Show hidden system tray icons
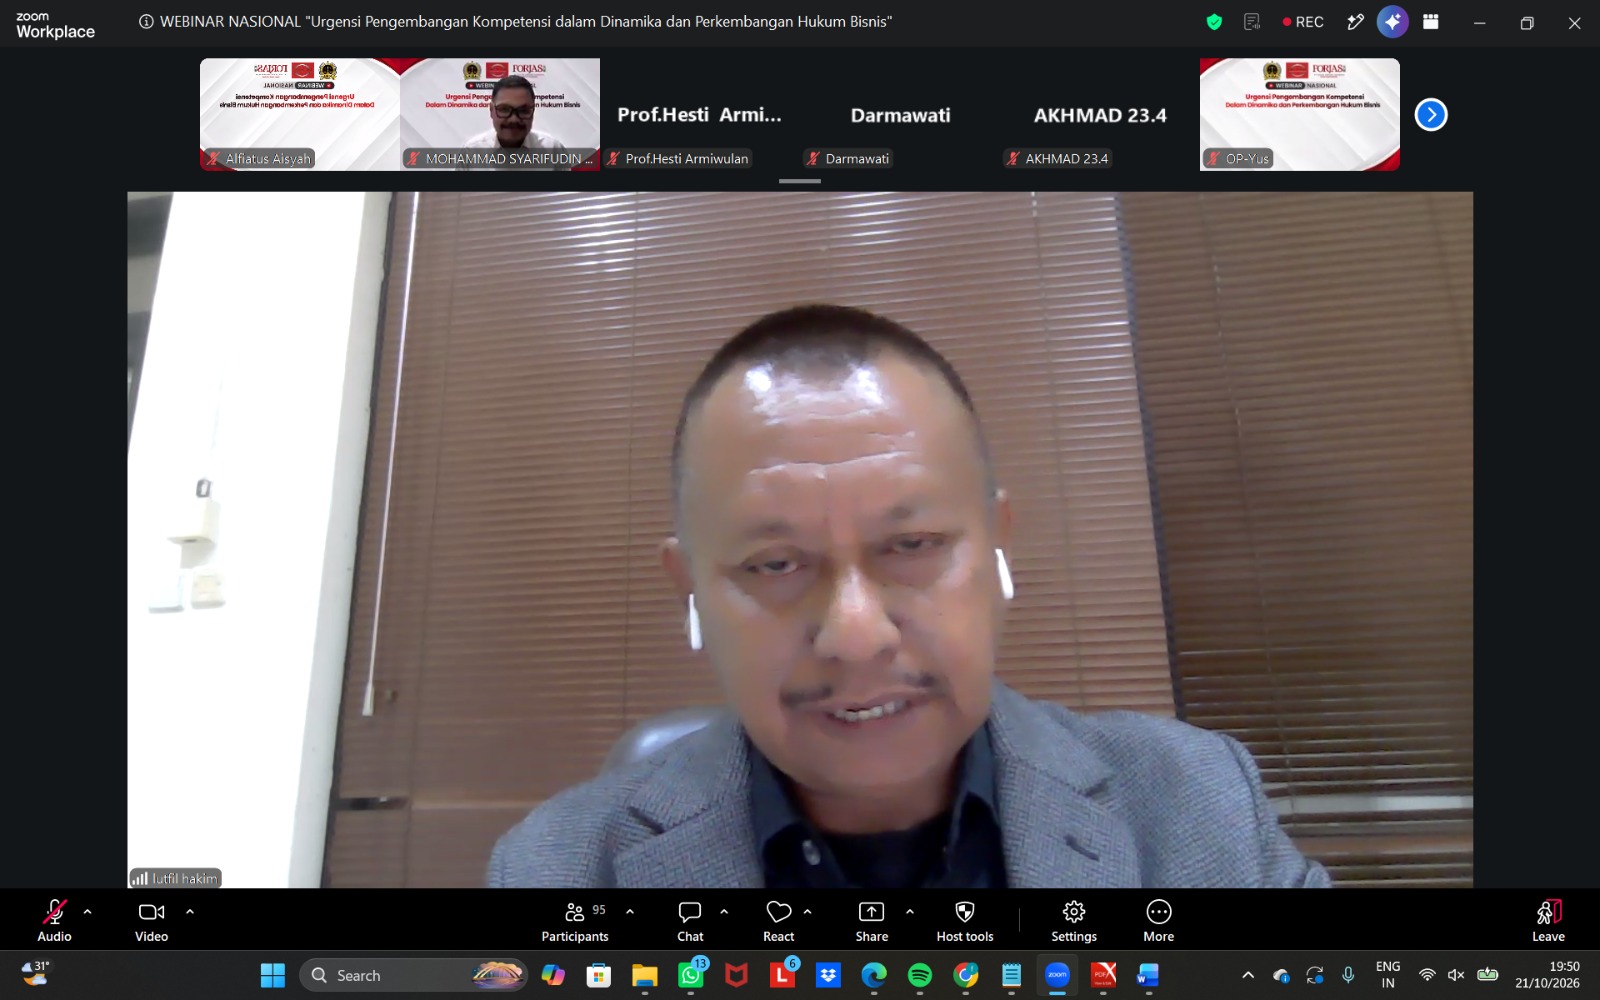The width and height of the screenshot is (1600, 1000). point(1248,975)
